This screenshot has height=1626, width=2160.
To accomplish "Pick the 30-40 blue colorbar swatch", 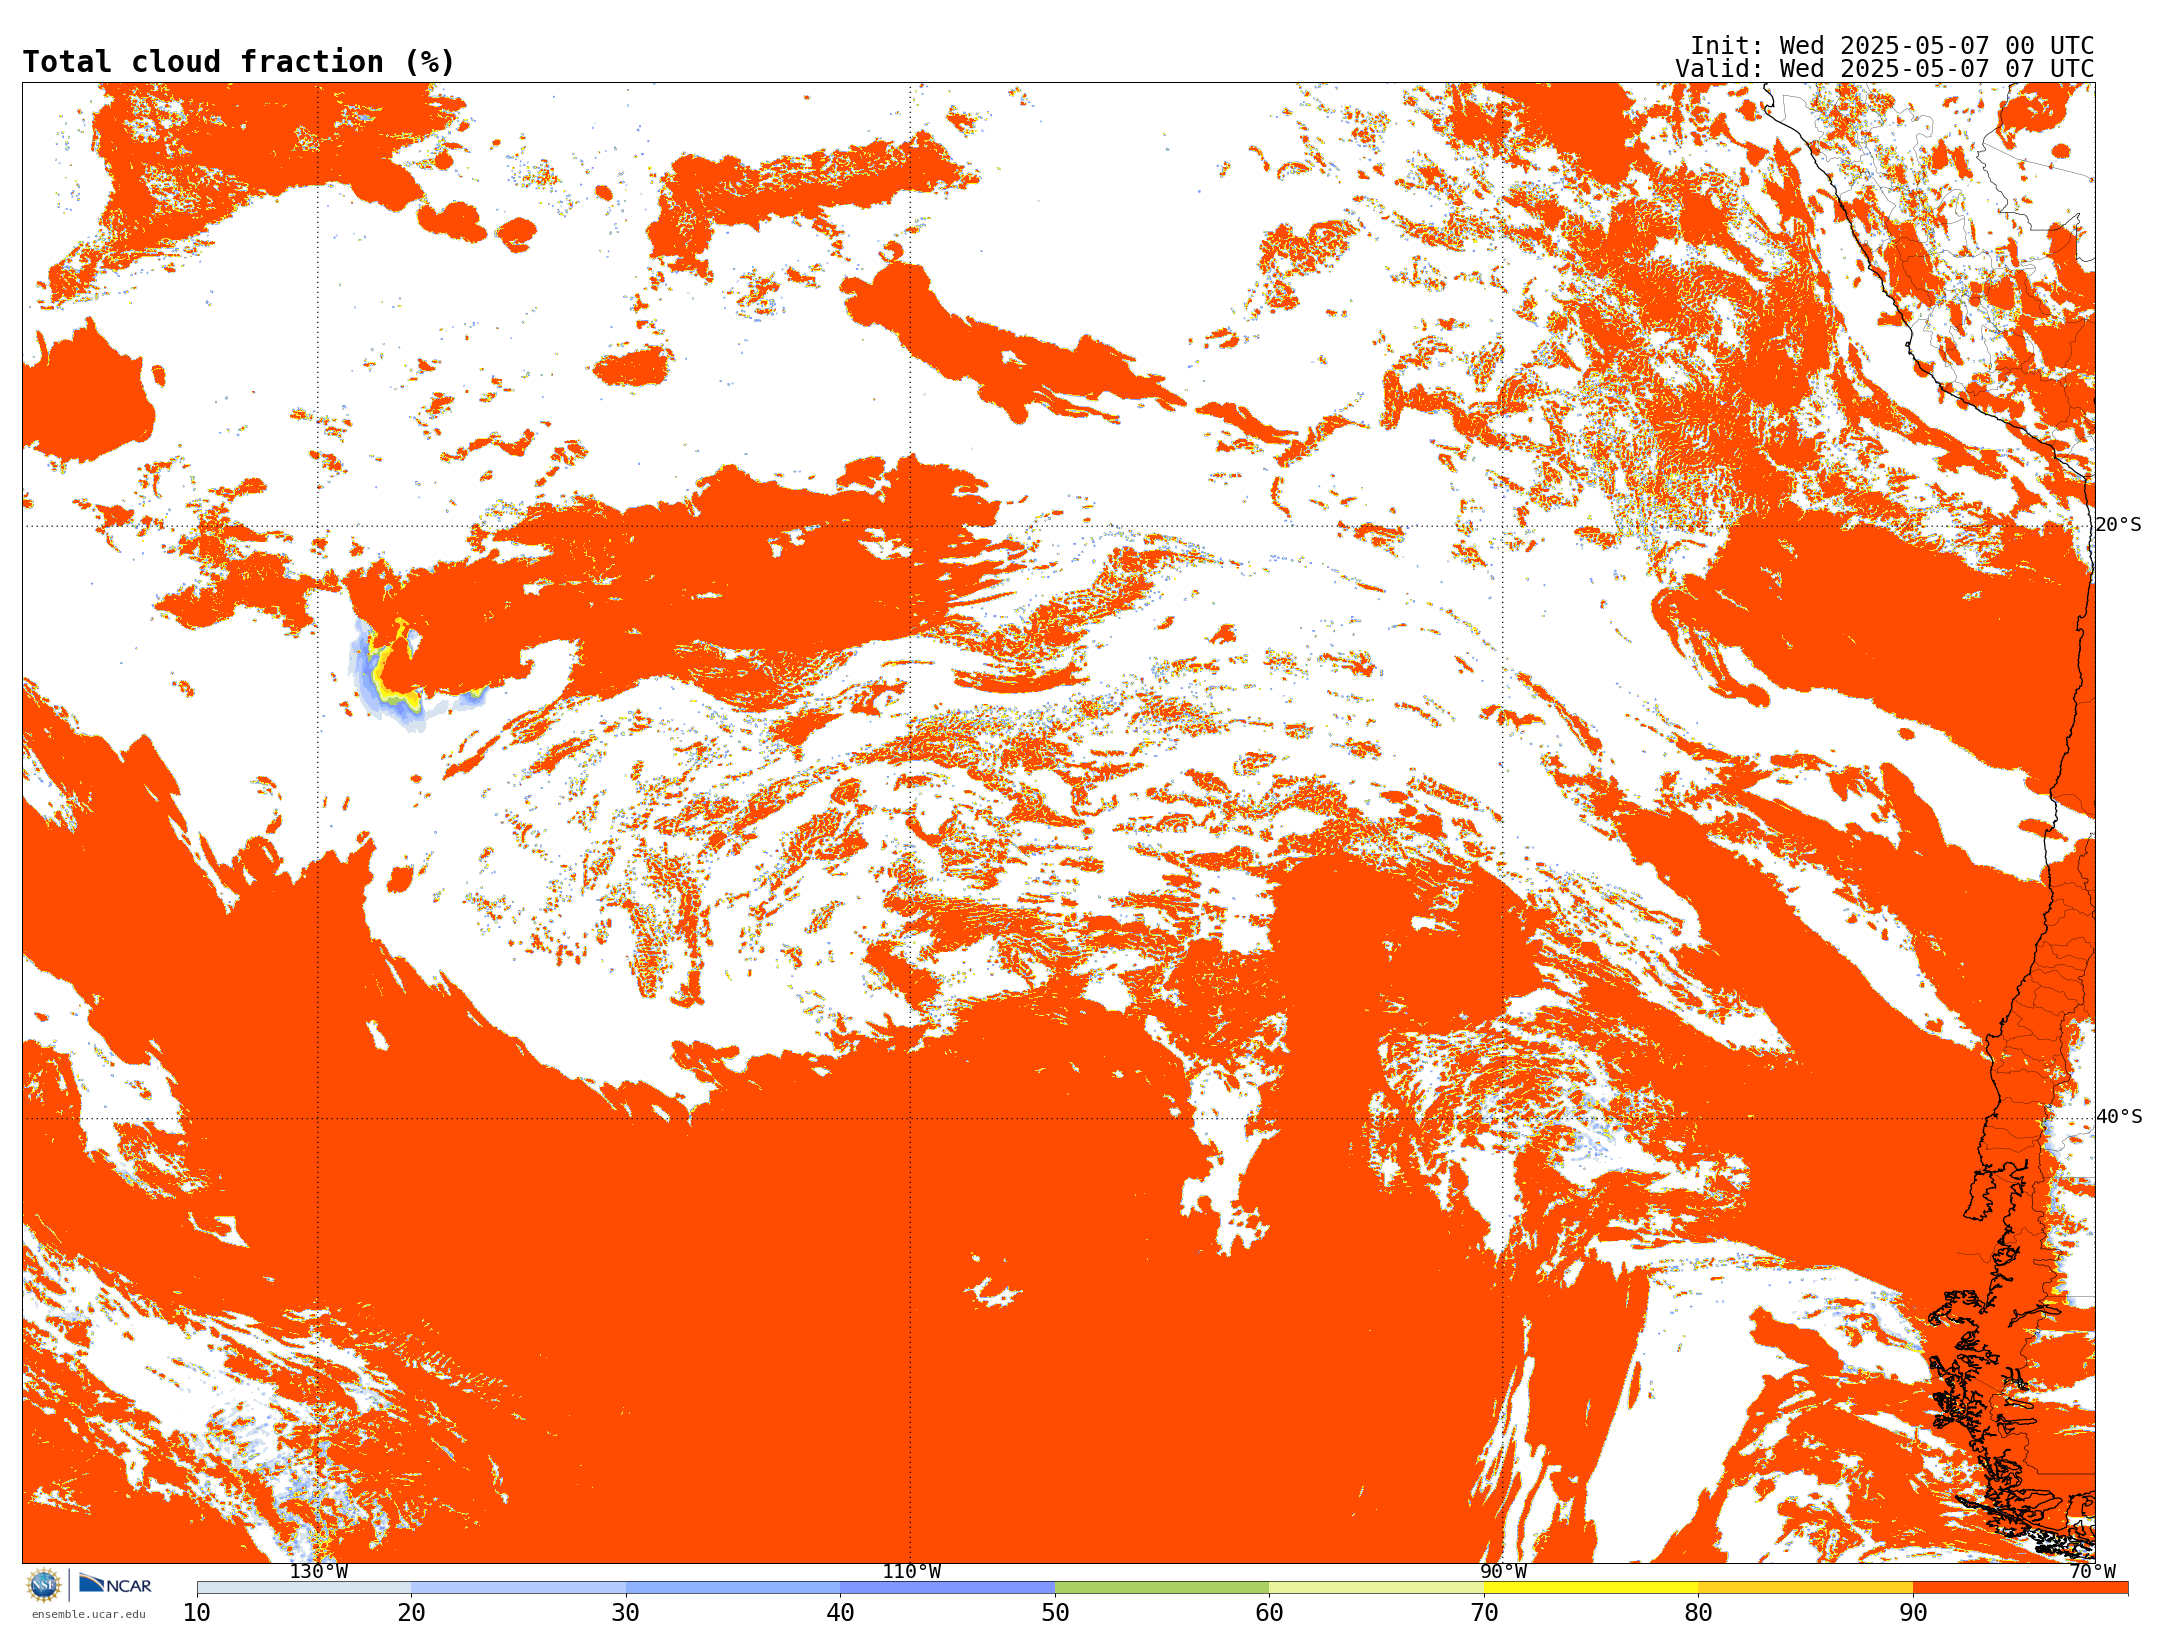I will coord(733,1588).
